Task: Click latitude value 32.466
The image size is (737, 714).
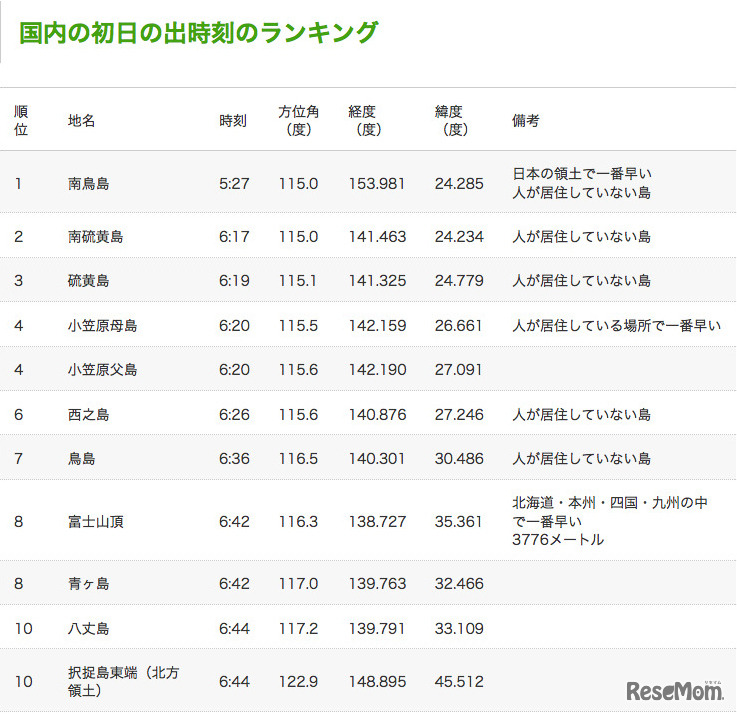Action: click(x=459, y=583)
